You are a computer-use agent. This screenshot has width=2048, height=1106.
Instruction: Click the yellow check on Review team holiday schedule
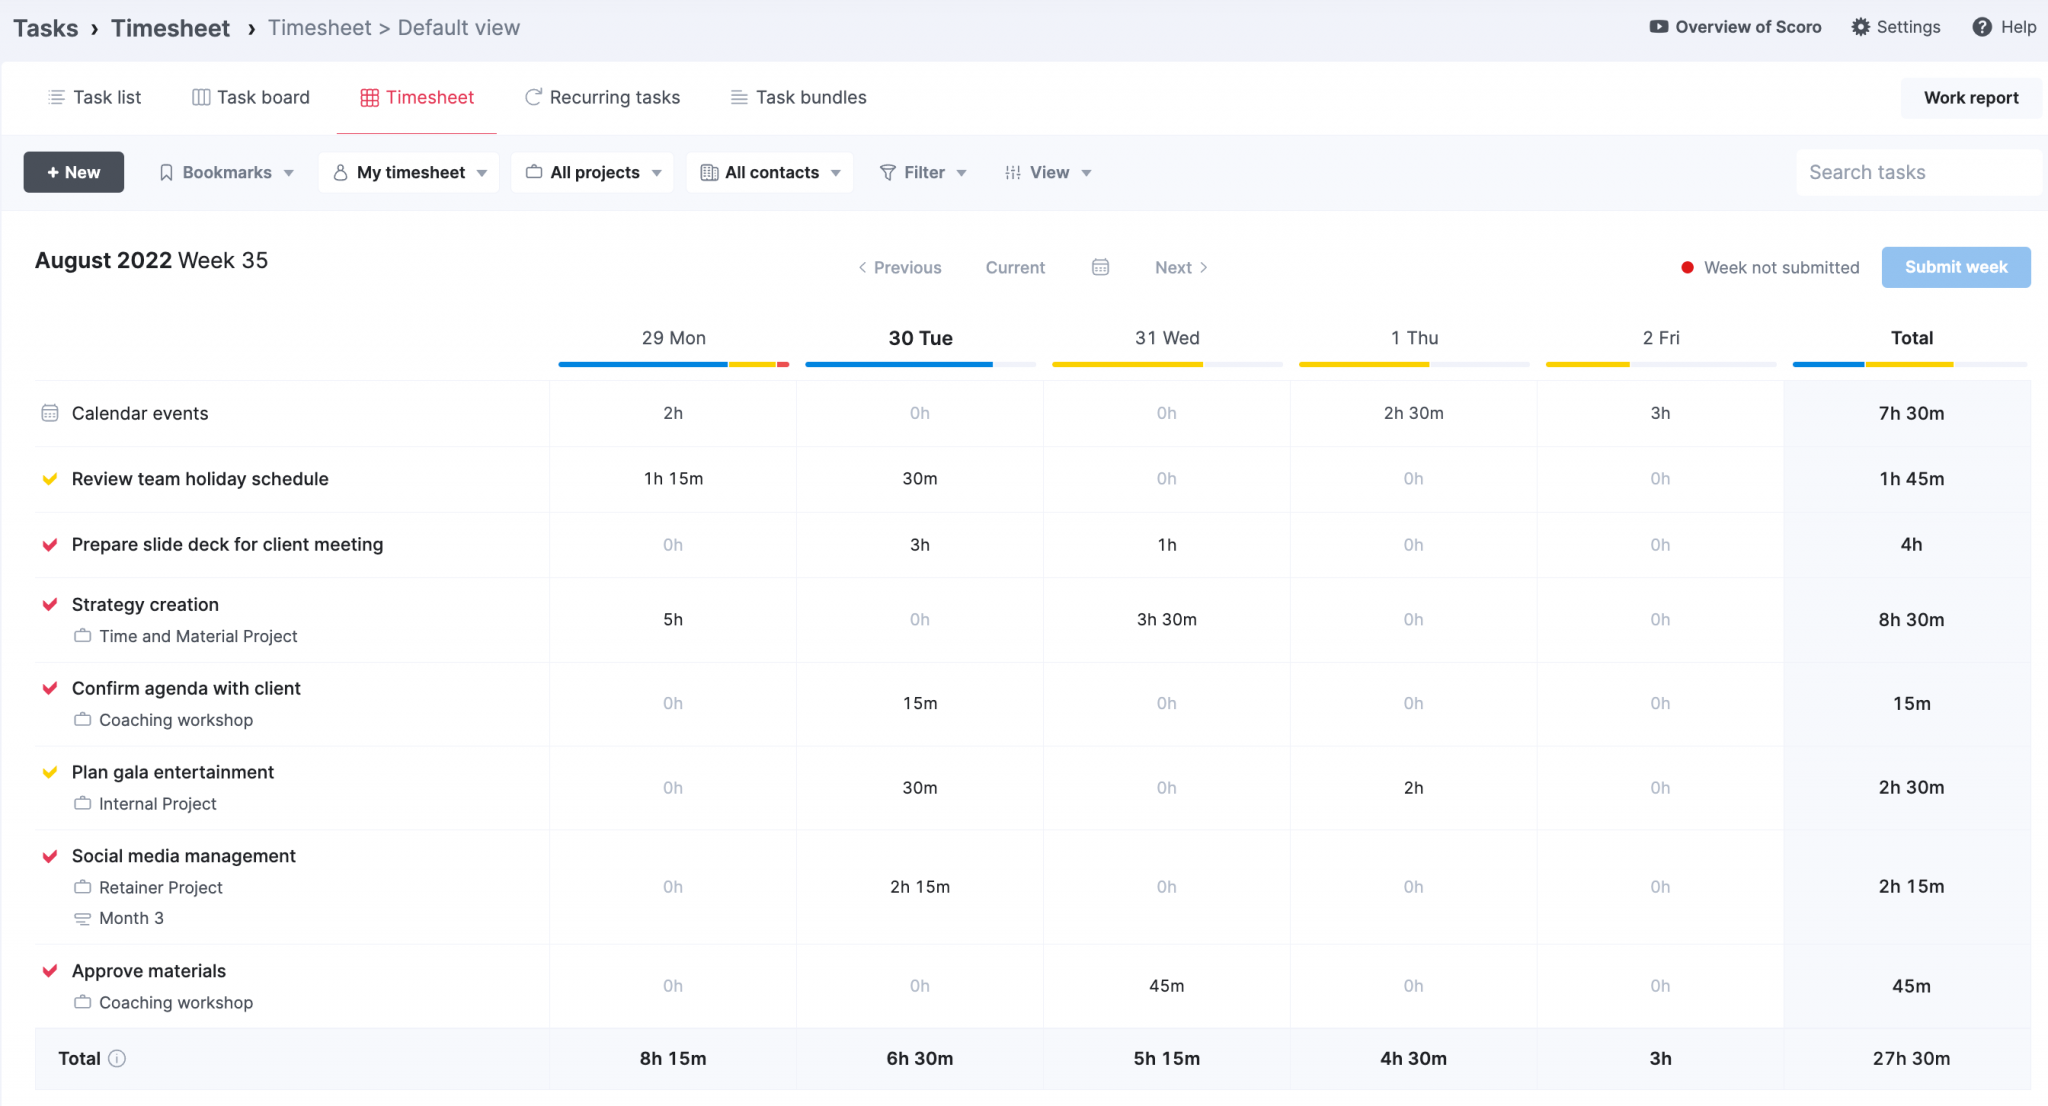(x=50, y=479)
